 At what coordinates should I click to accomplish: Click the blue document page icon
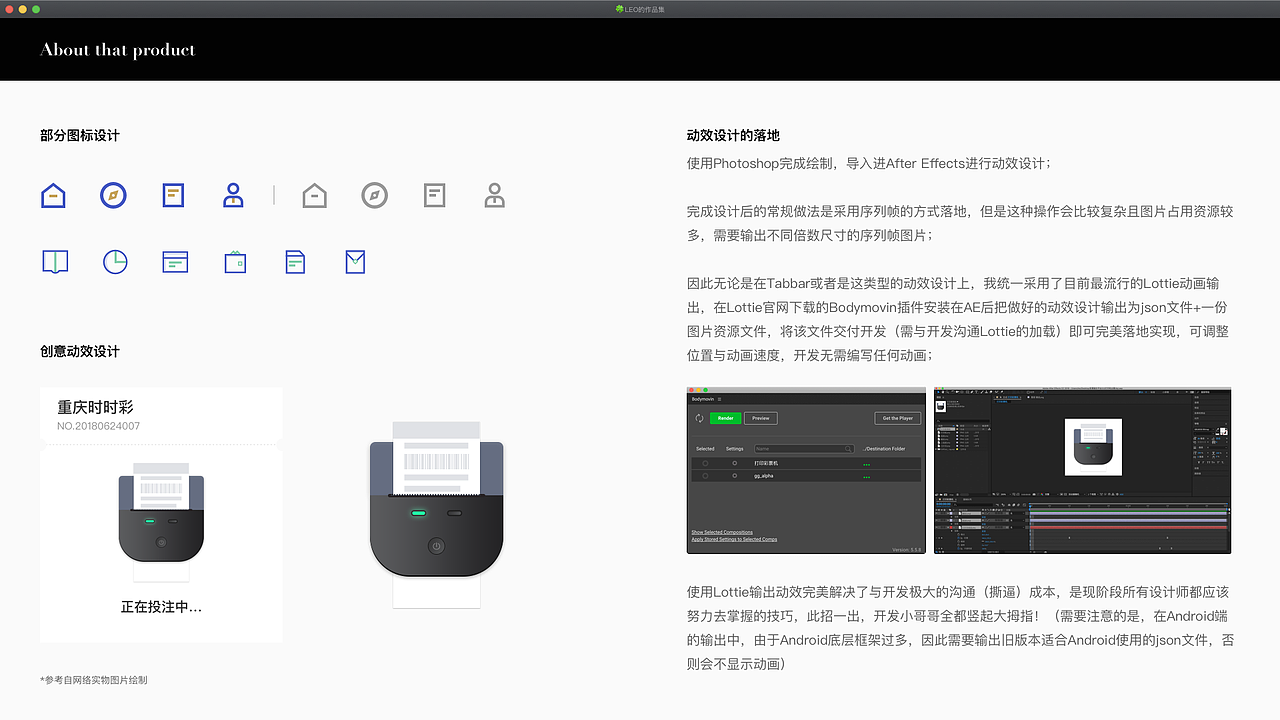coord(295,262)
